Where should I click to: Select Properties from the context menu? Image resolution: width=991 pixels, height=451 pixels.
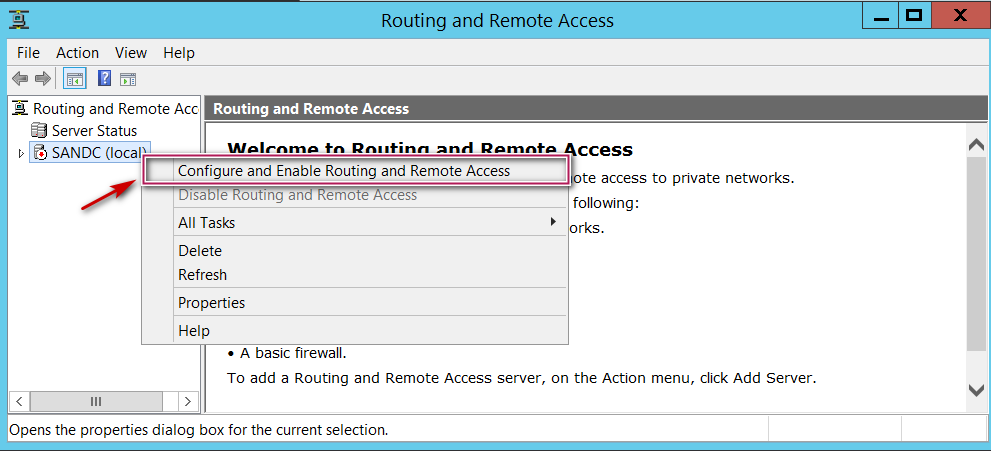[211, 303]
